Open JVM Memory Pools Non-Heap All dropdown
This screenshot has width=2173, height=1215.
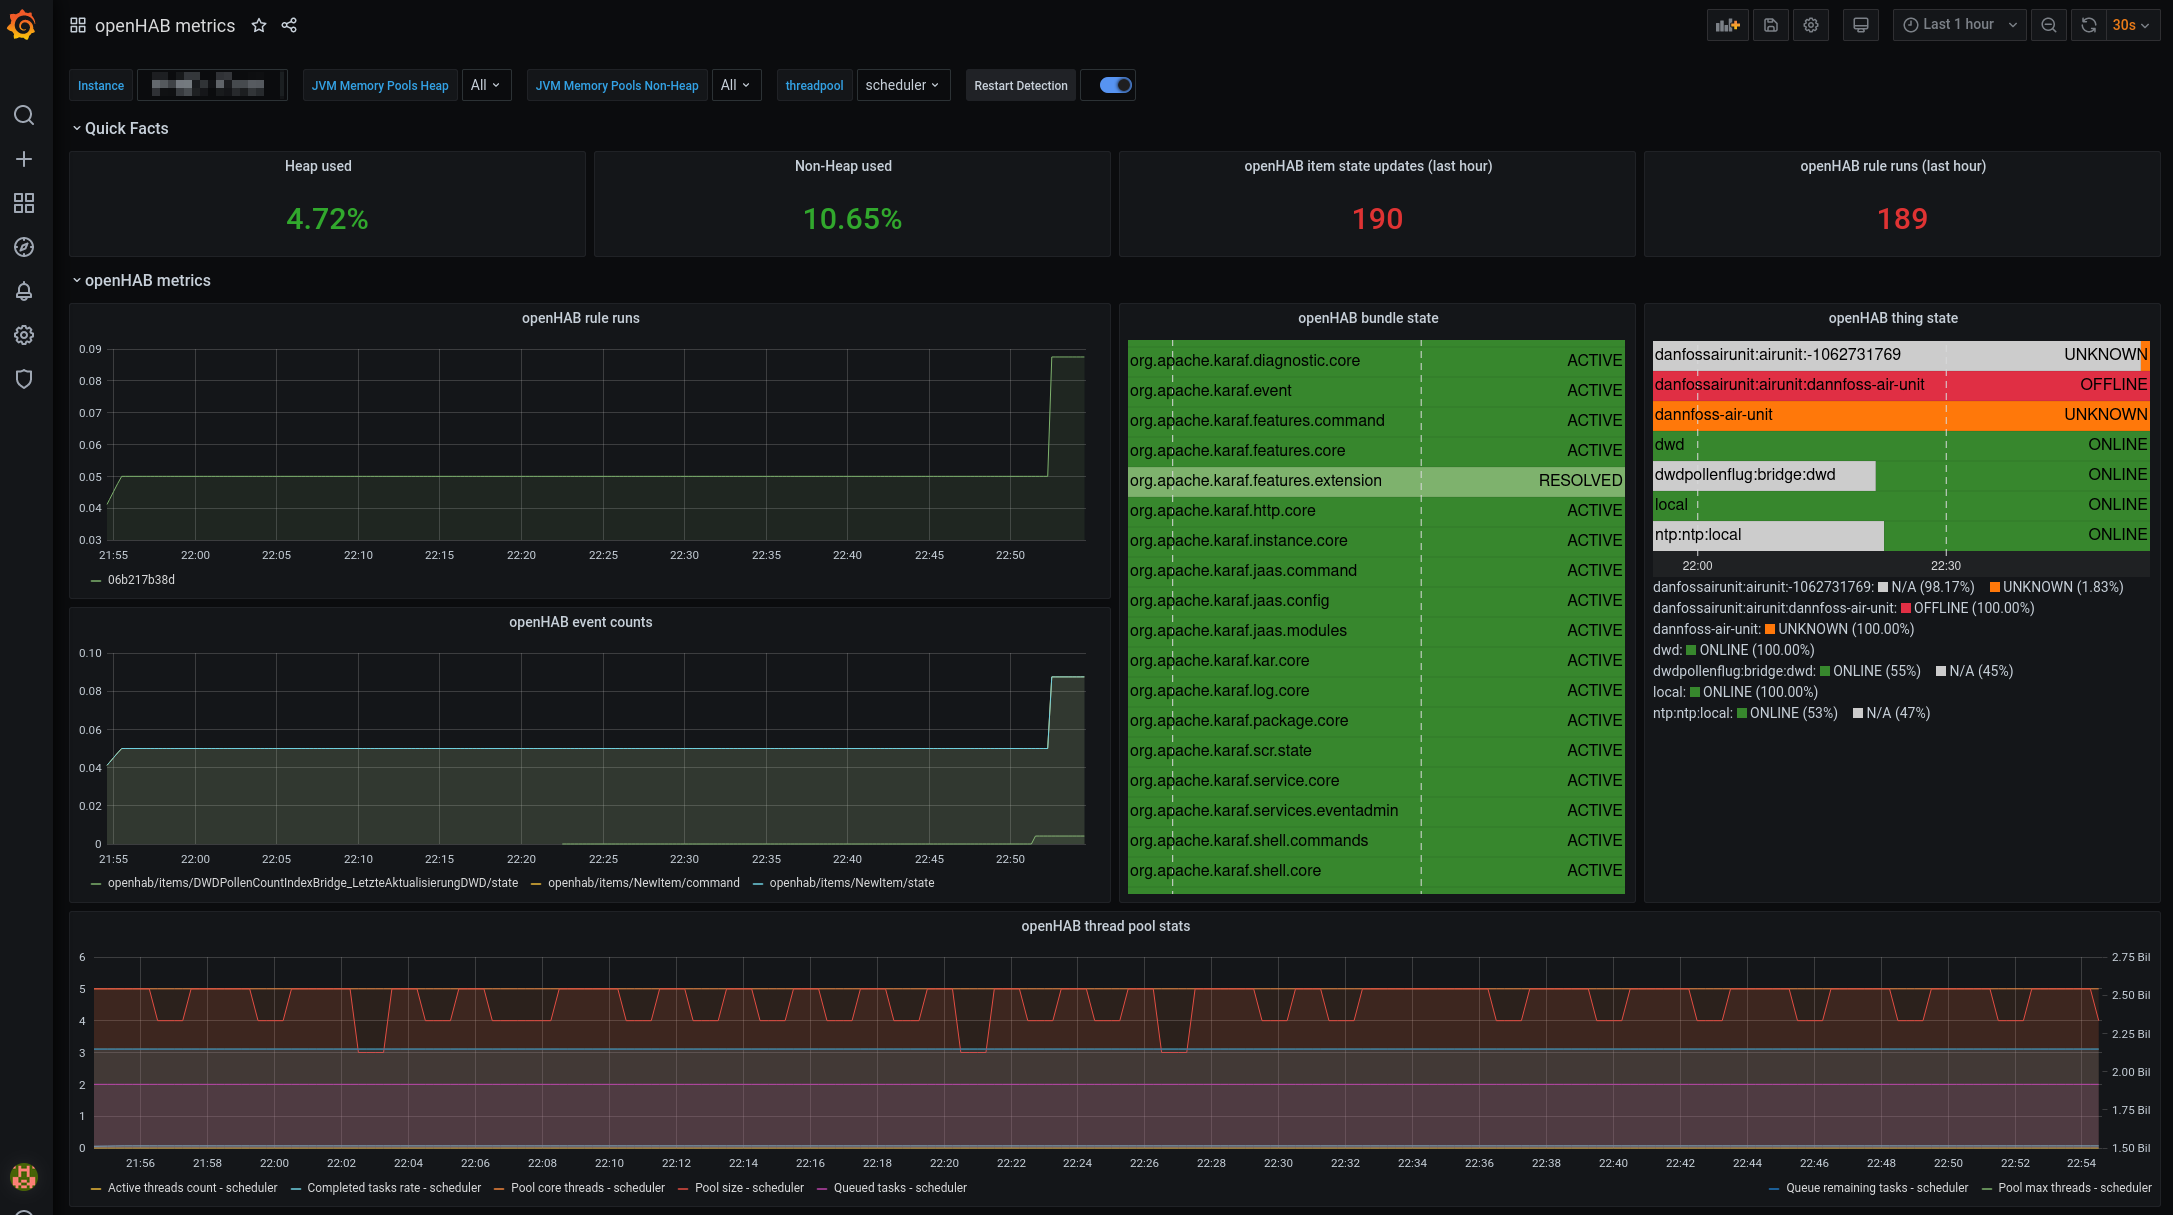pyautogui.click(x=736, y=85)
